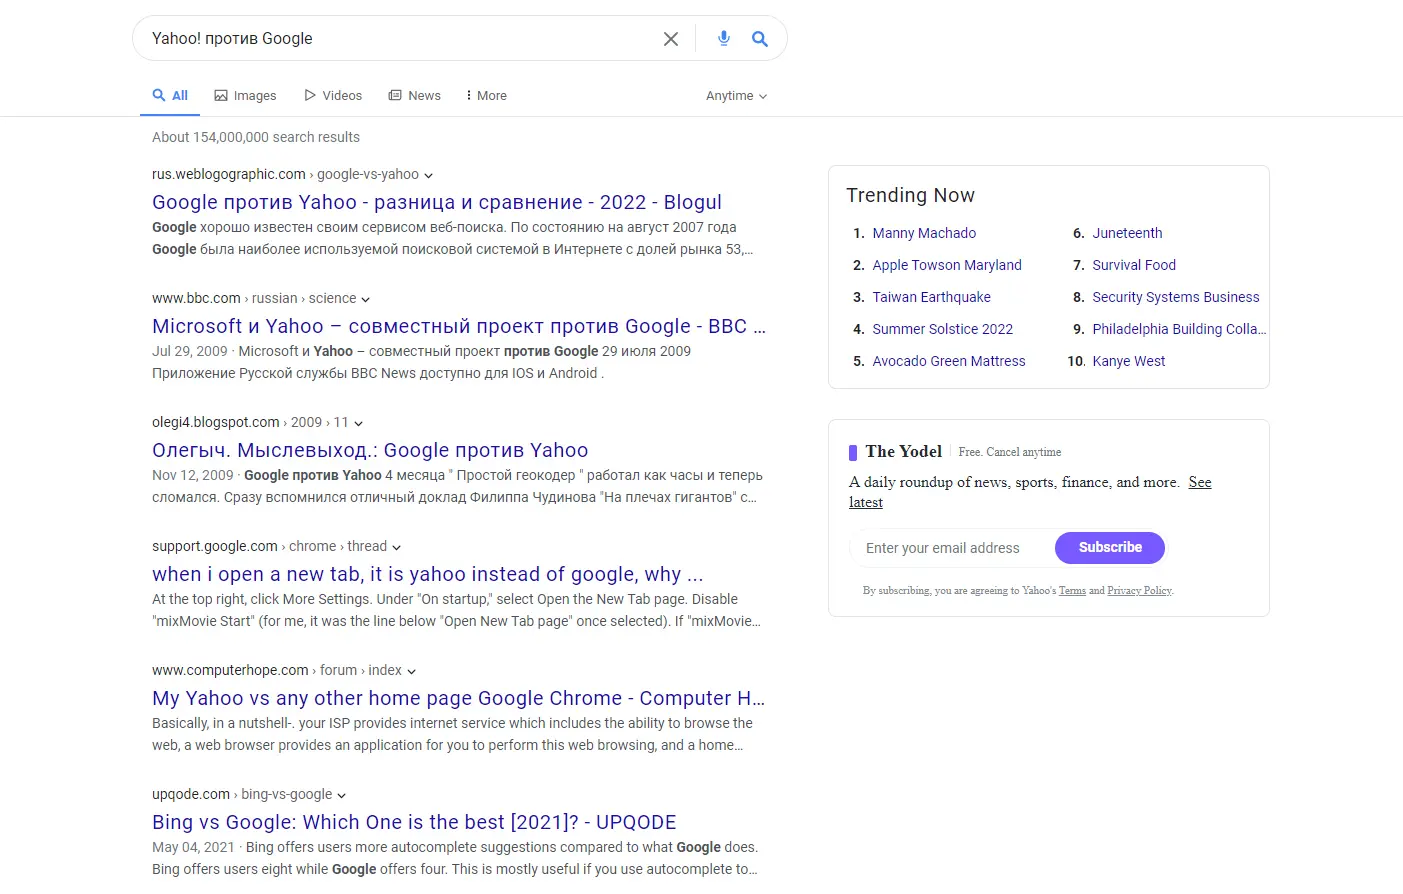Open trending topic Manny Machado
The image size is (1403, 894).
pyautogui.click(x=924, y=233)
